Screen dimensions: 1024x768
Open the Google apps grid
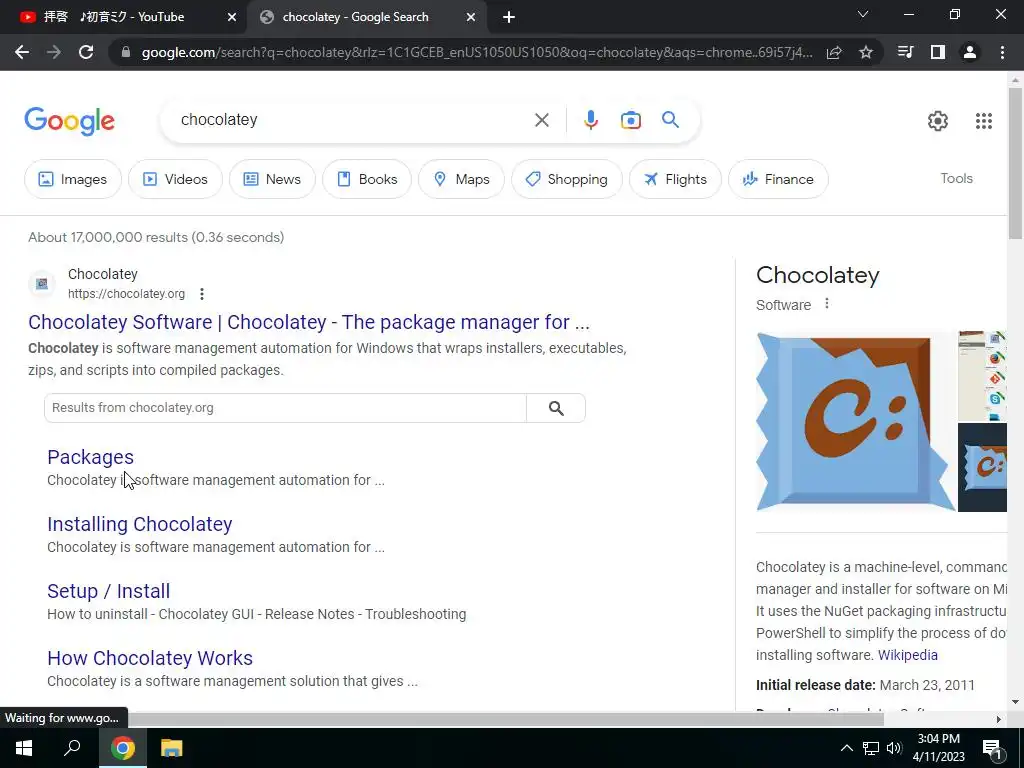pyautogui.click(x=984, y=121)
